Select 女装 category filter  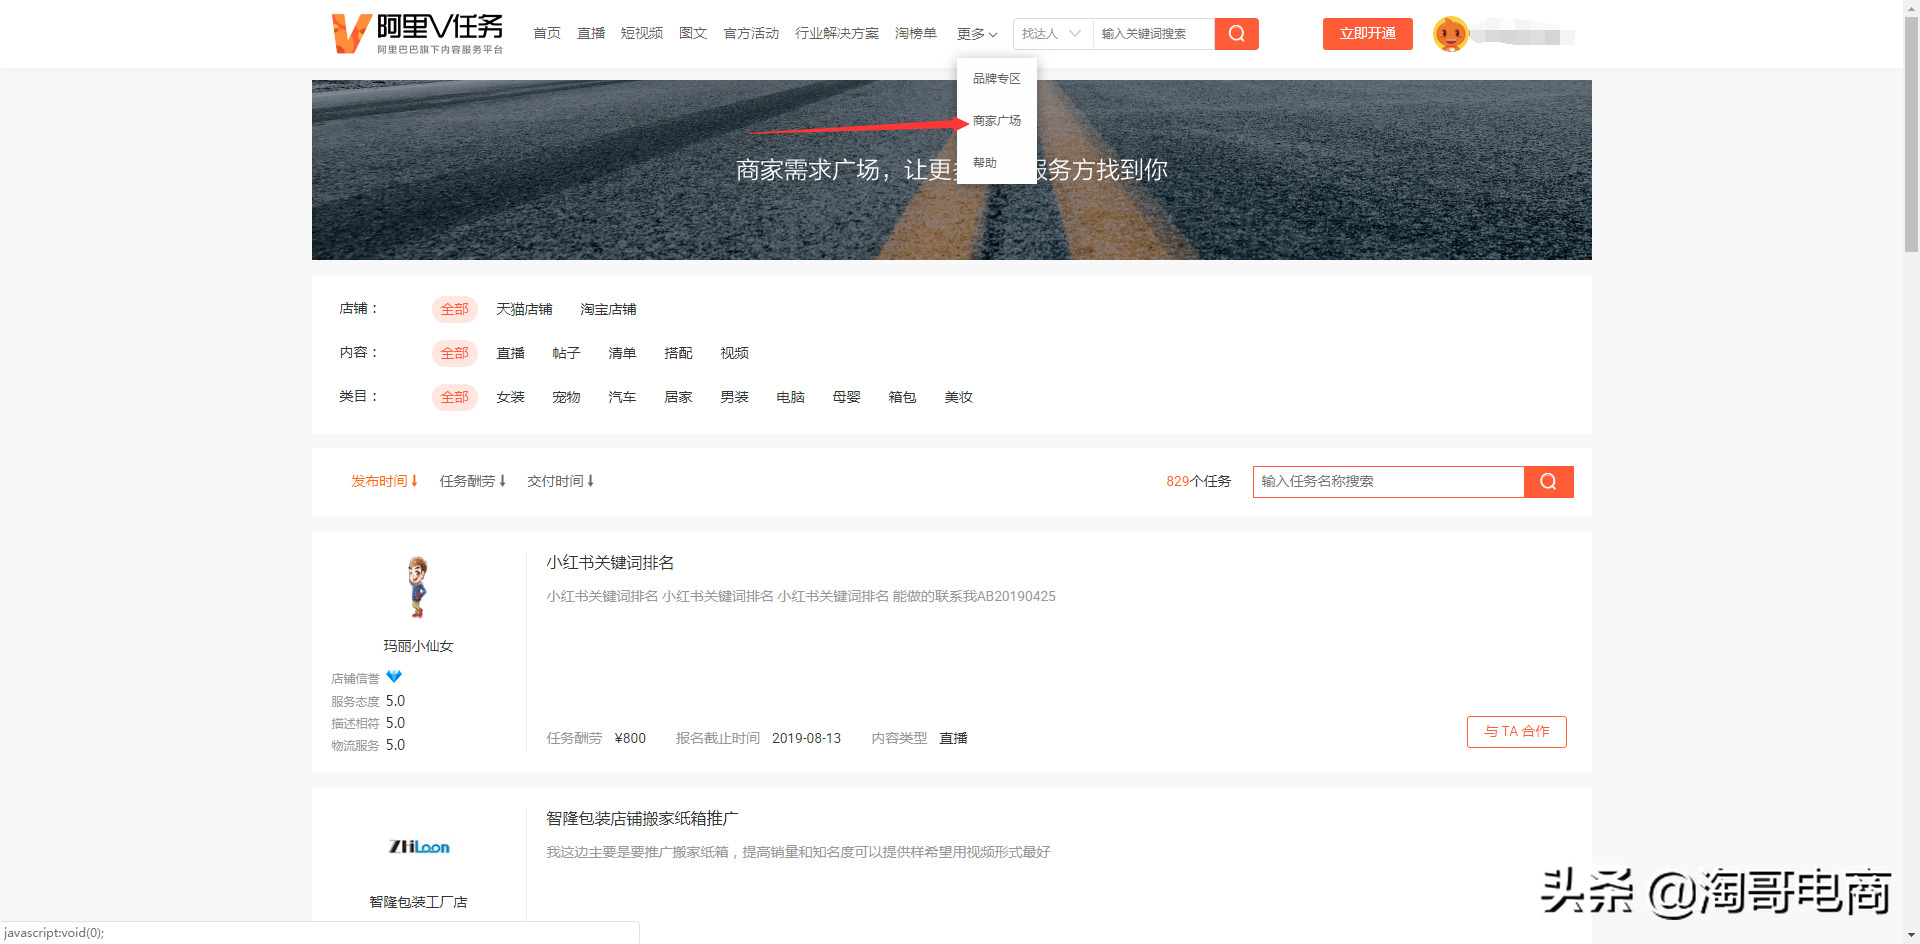coord(510,398)
